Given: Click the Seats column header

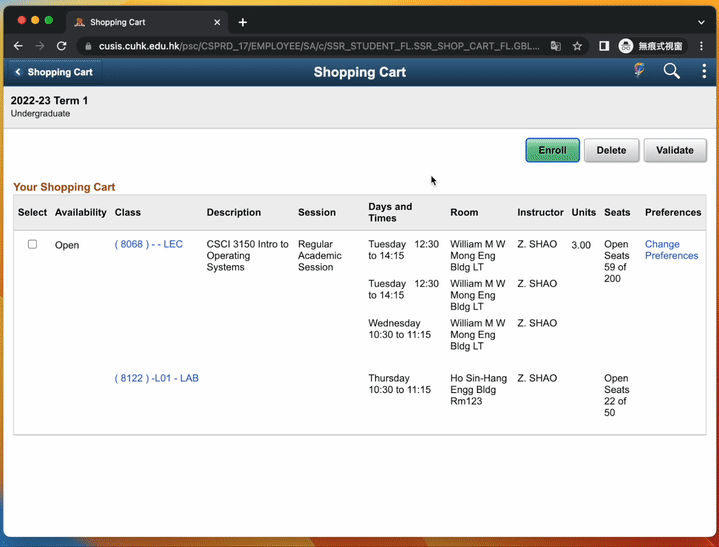Looking at the screenshot, I should (x=617, y=212).
